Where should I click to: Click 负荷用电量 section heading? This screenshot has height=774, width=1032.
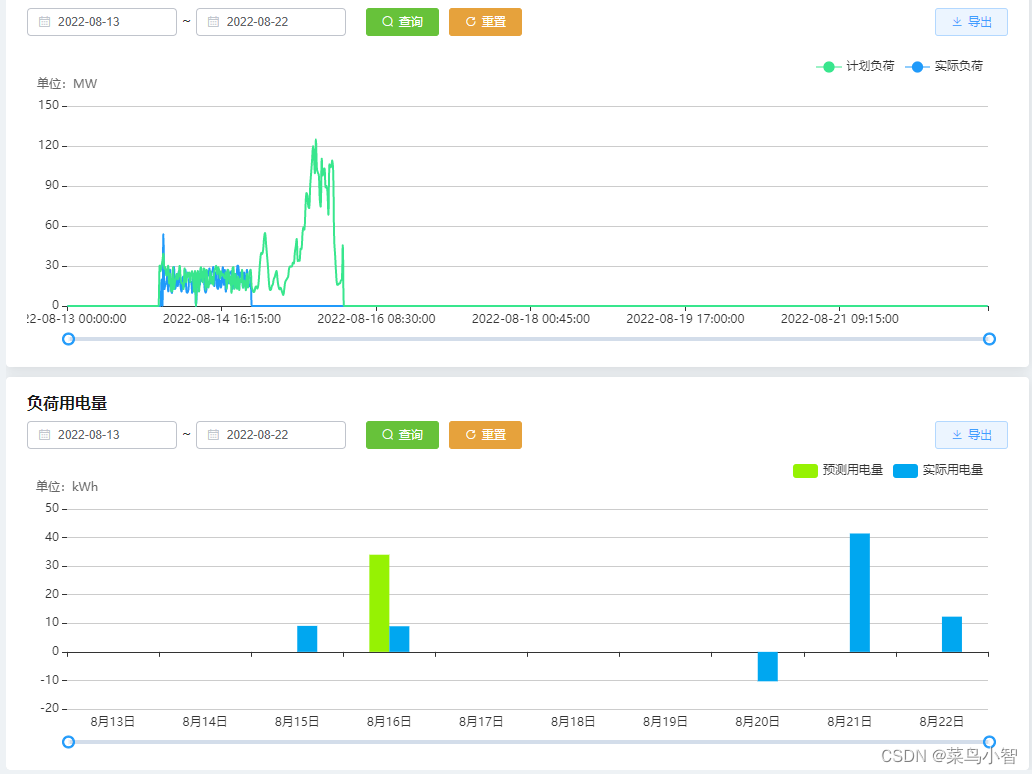pos(67,403)
